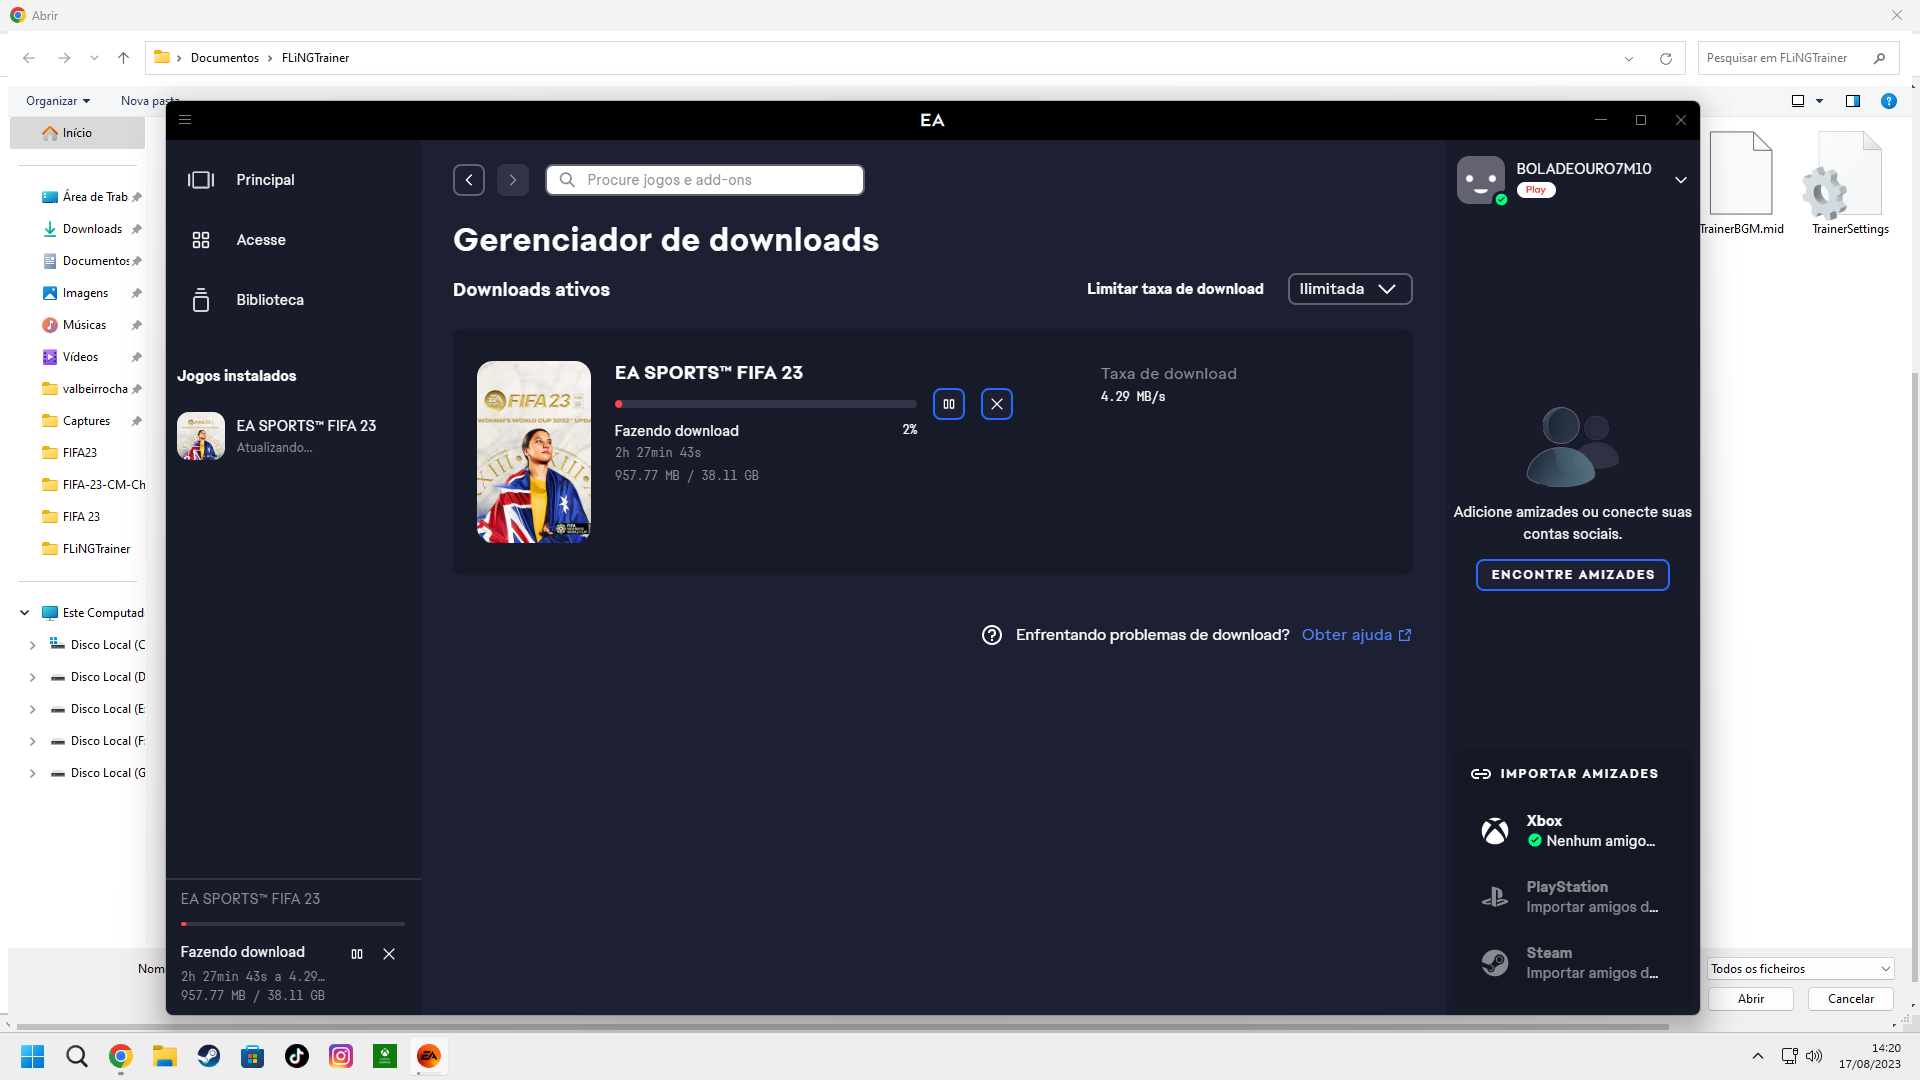Click Abrir in the file dialog
The height and width of the screenshot is (1080, 1920).
tap(1751, 999)
